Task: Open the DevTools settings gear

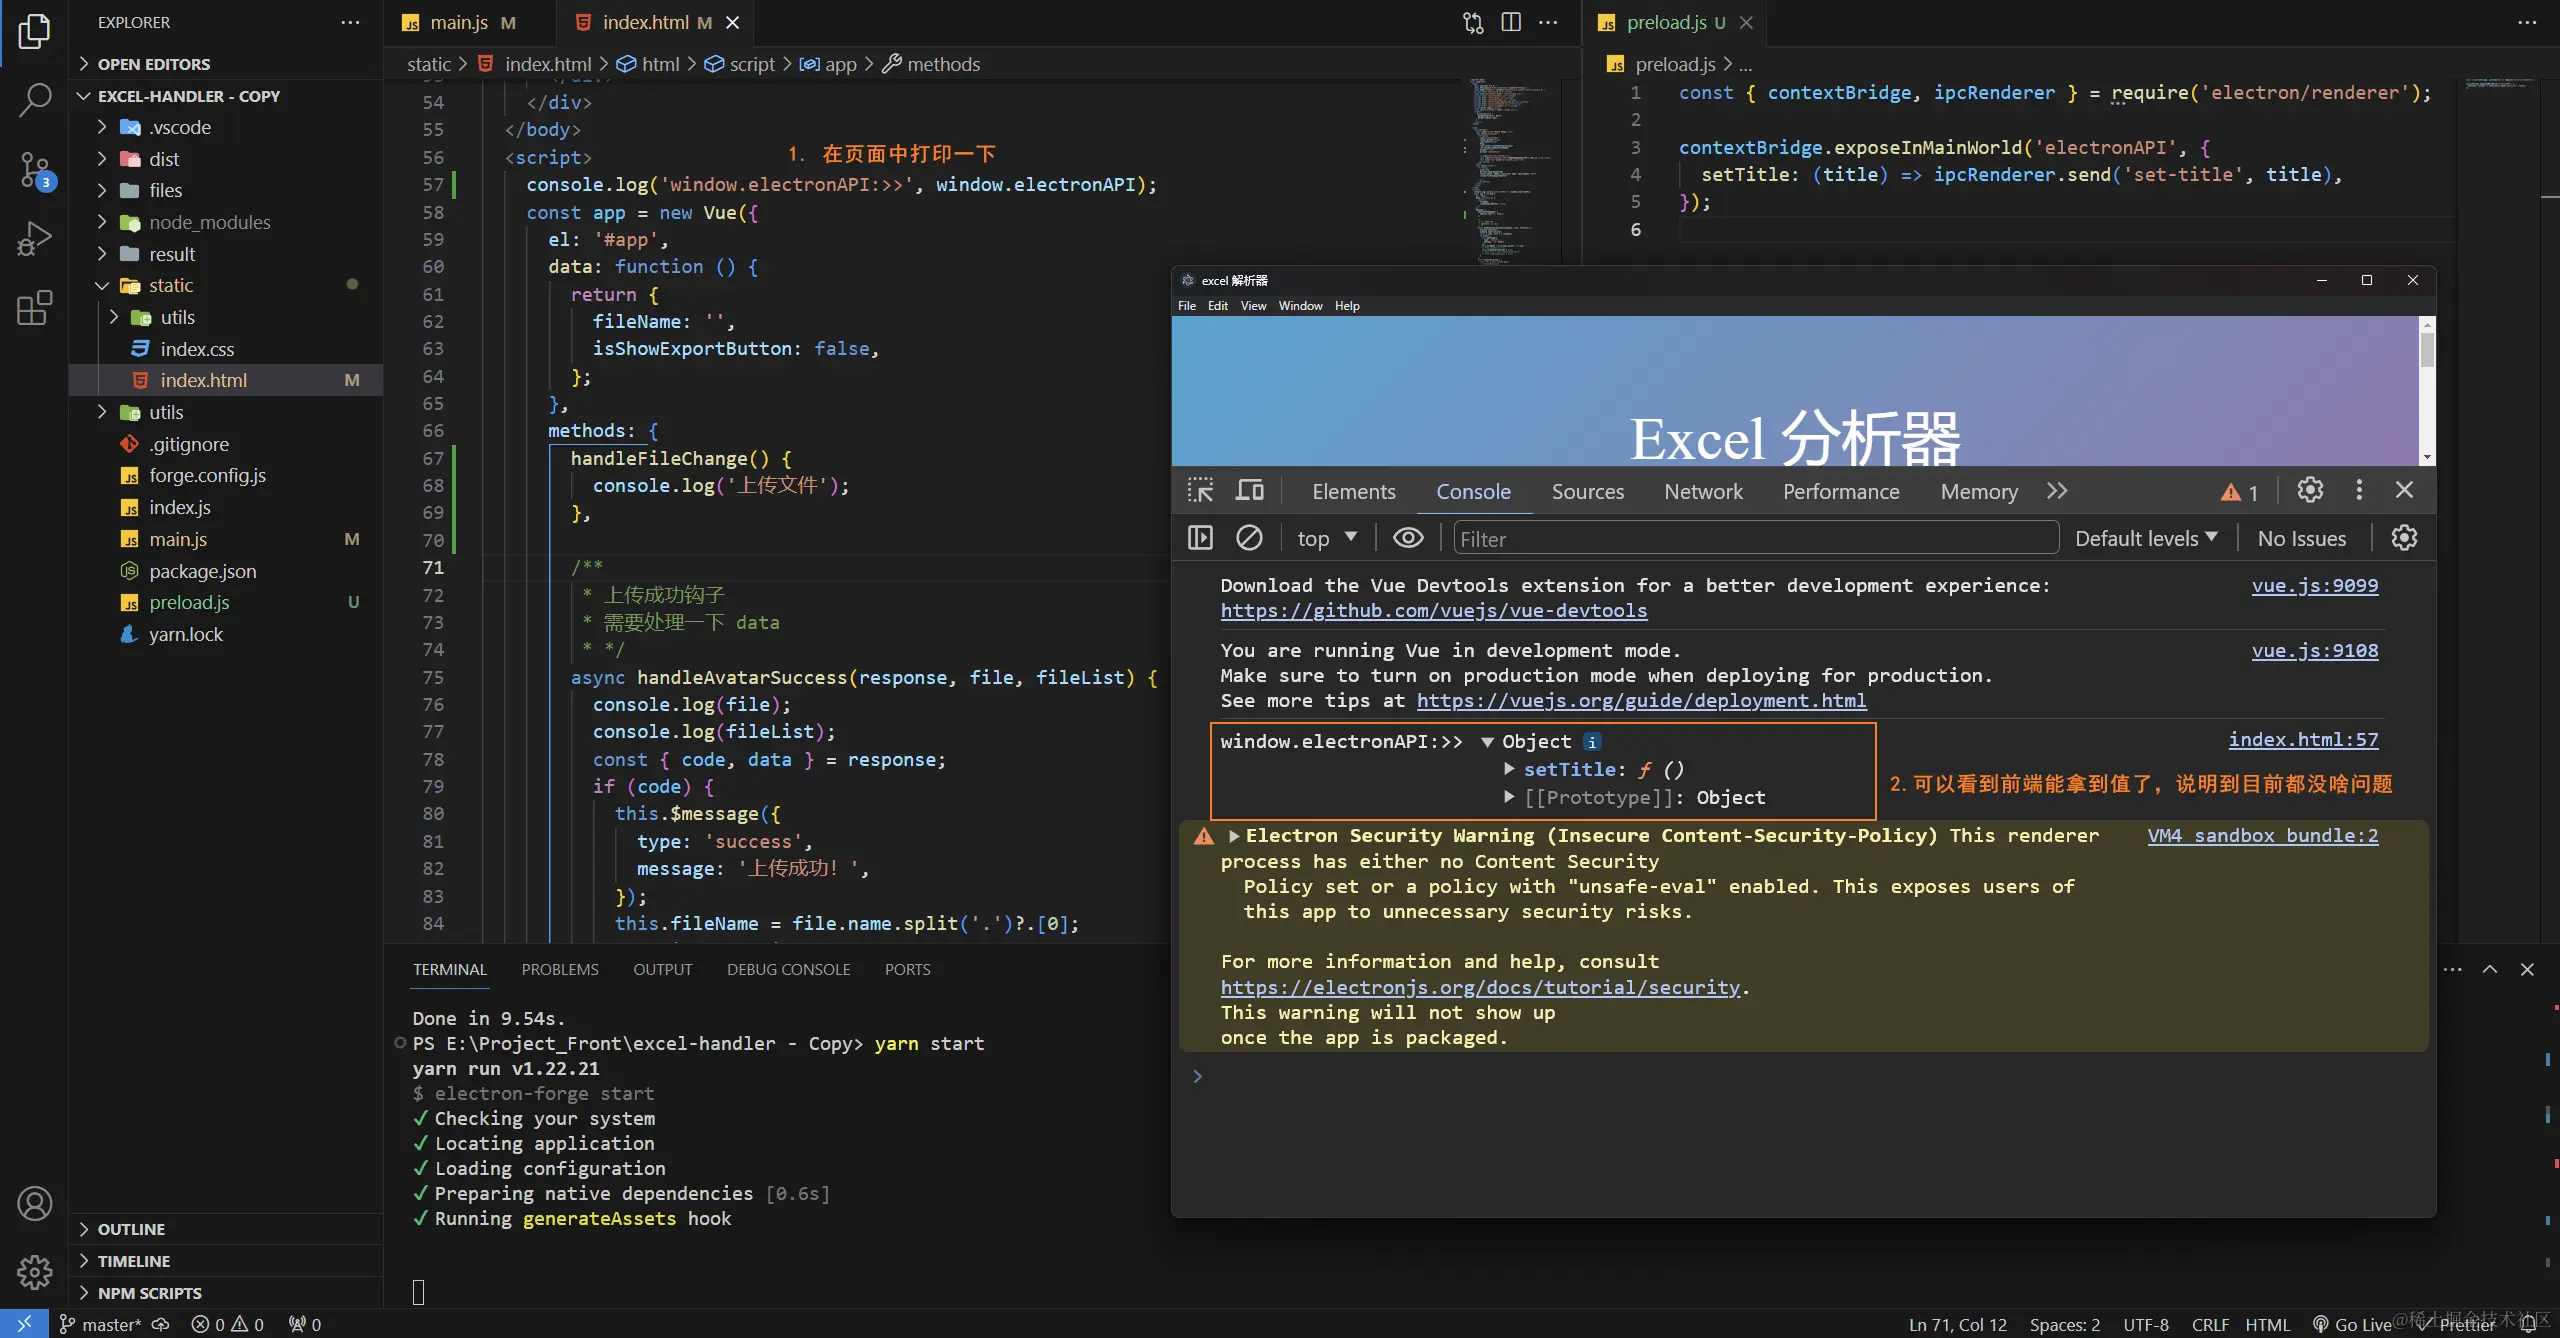Action: pos(2310,490)
